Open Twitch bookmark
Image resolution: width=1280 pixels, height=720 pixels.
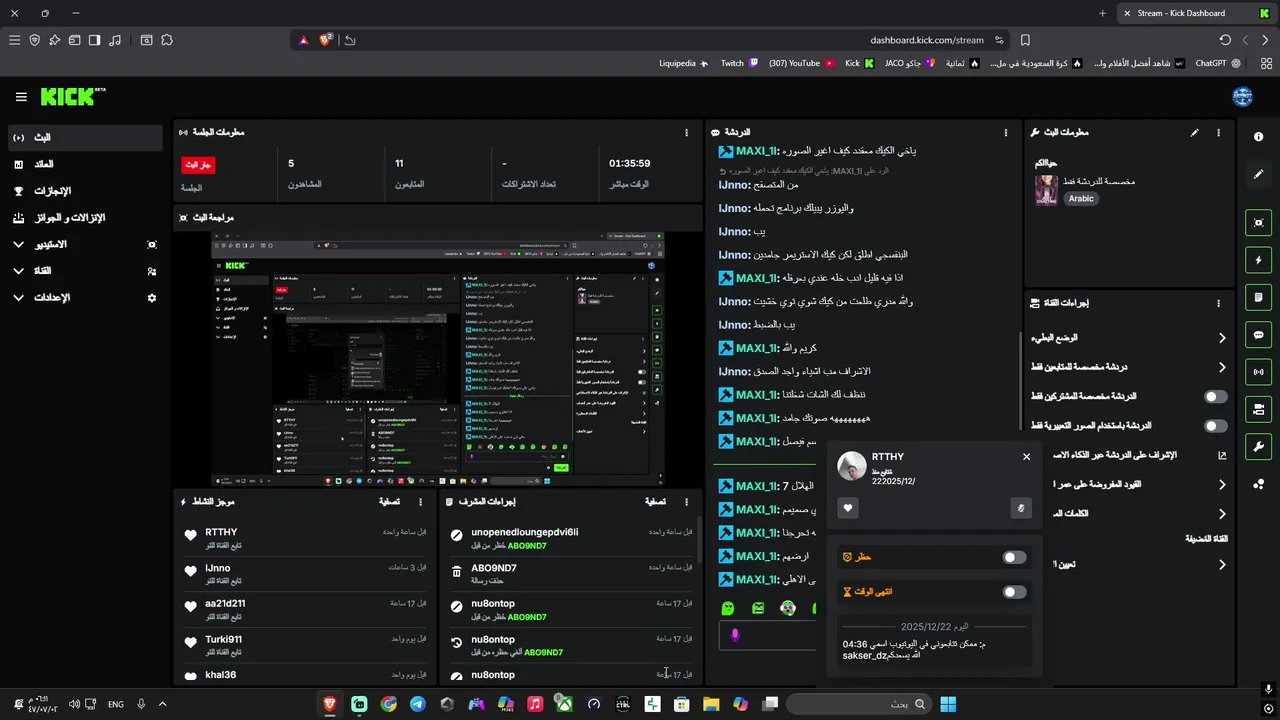(739, 63)
